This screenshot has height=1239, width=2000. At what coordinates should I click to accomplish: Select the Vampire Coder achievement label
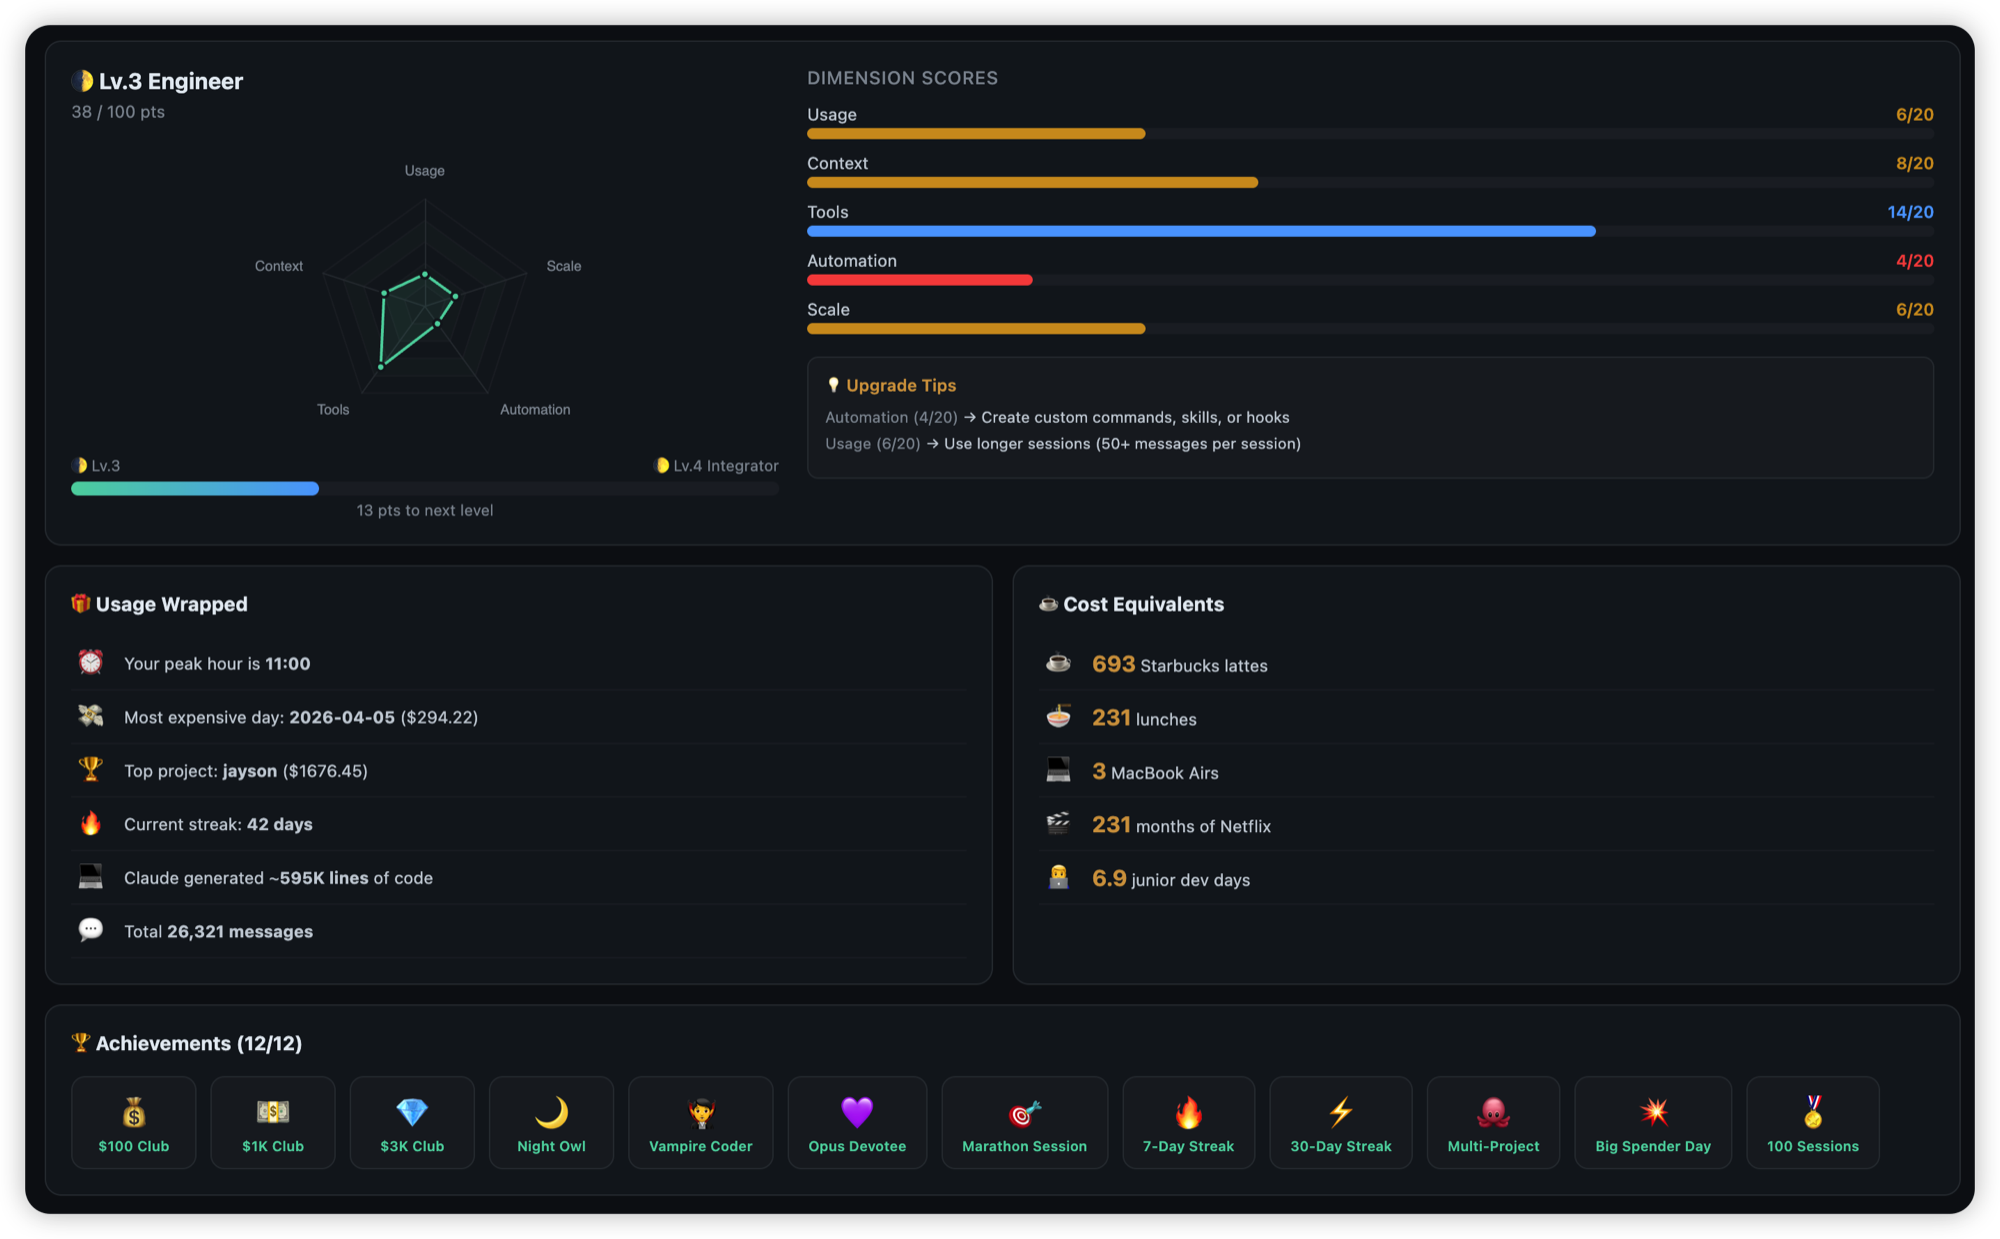click(701, 1146)
